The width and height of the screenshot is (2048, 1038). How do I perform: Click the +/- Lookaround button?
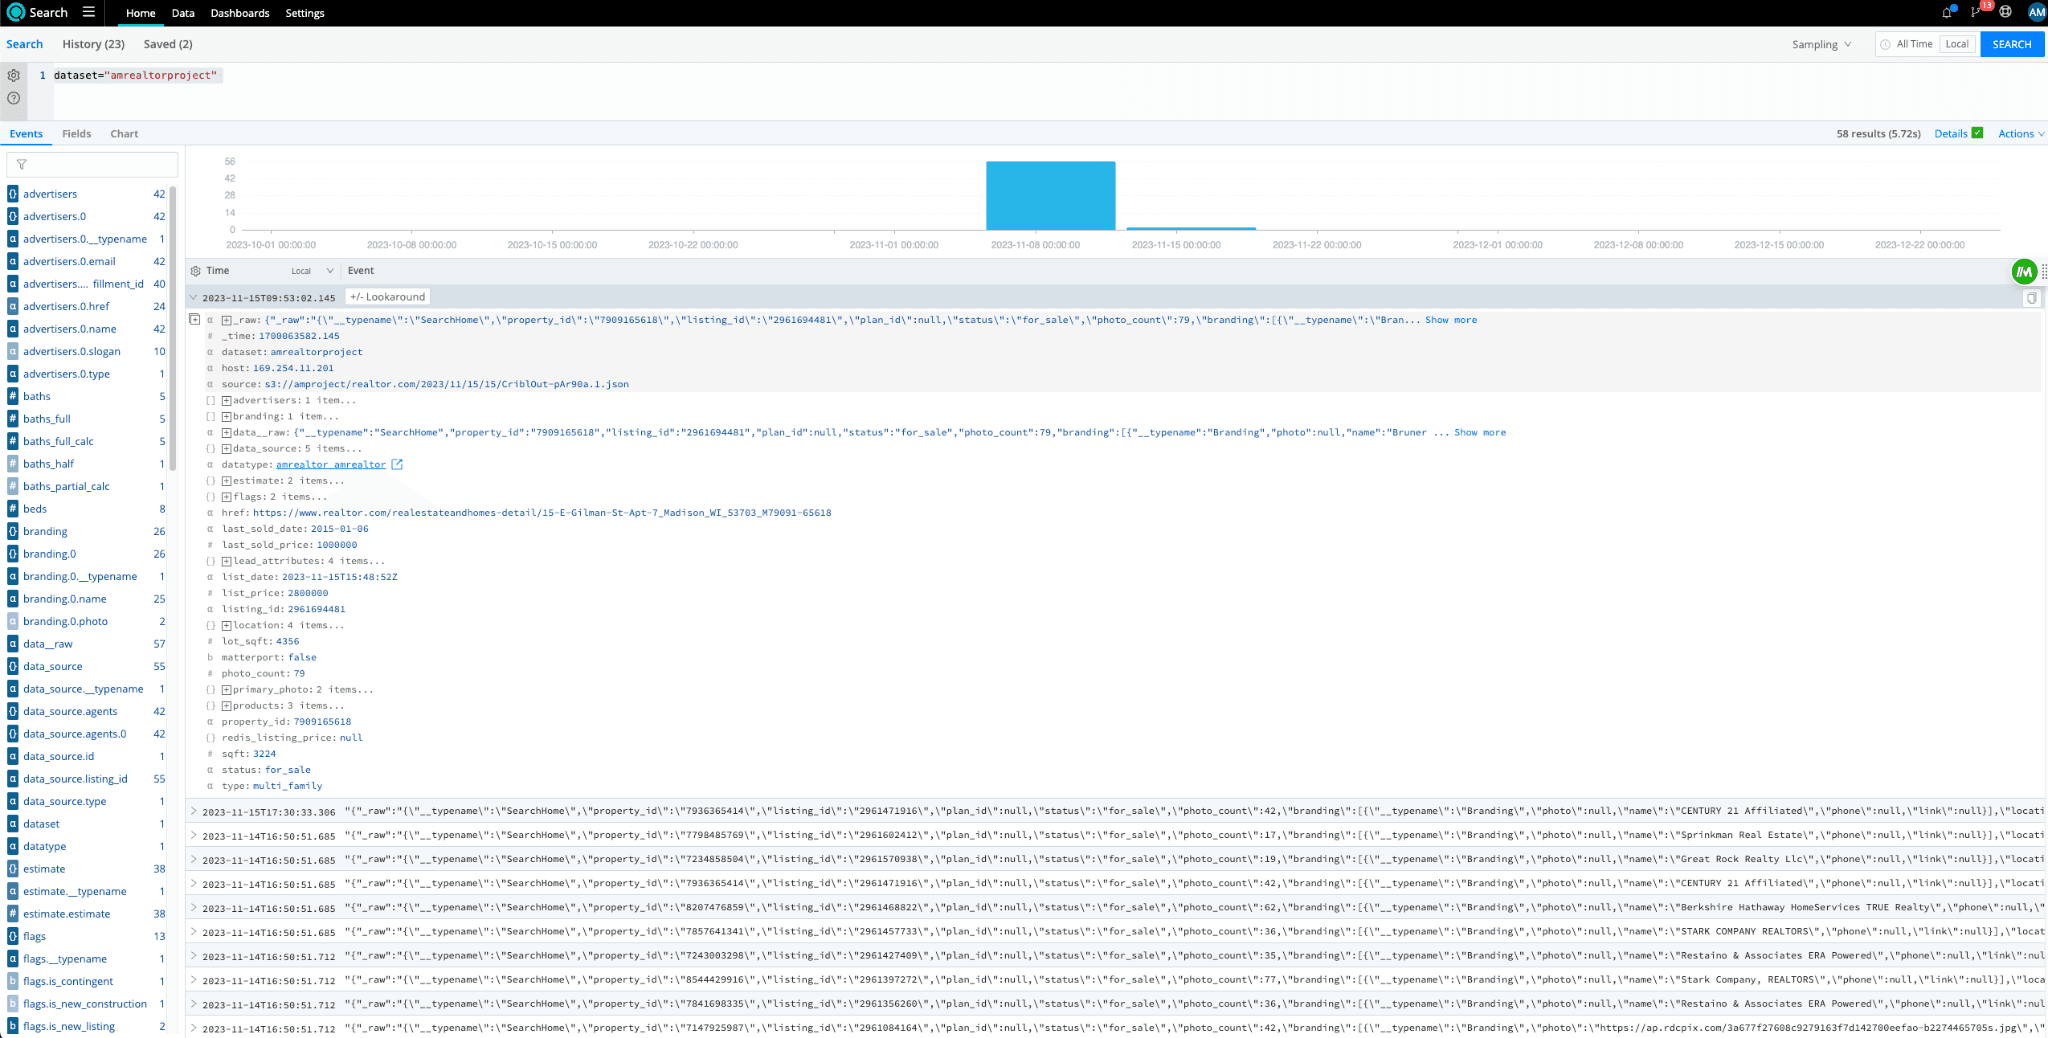(388, 297)
